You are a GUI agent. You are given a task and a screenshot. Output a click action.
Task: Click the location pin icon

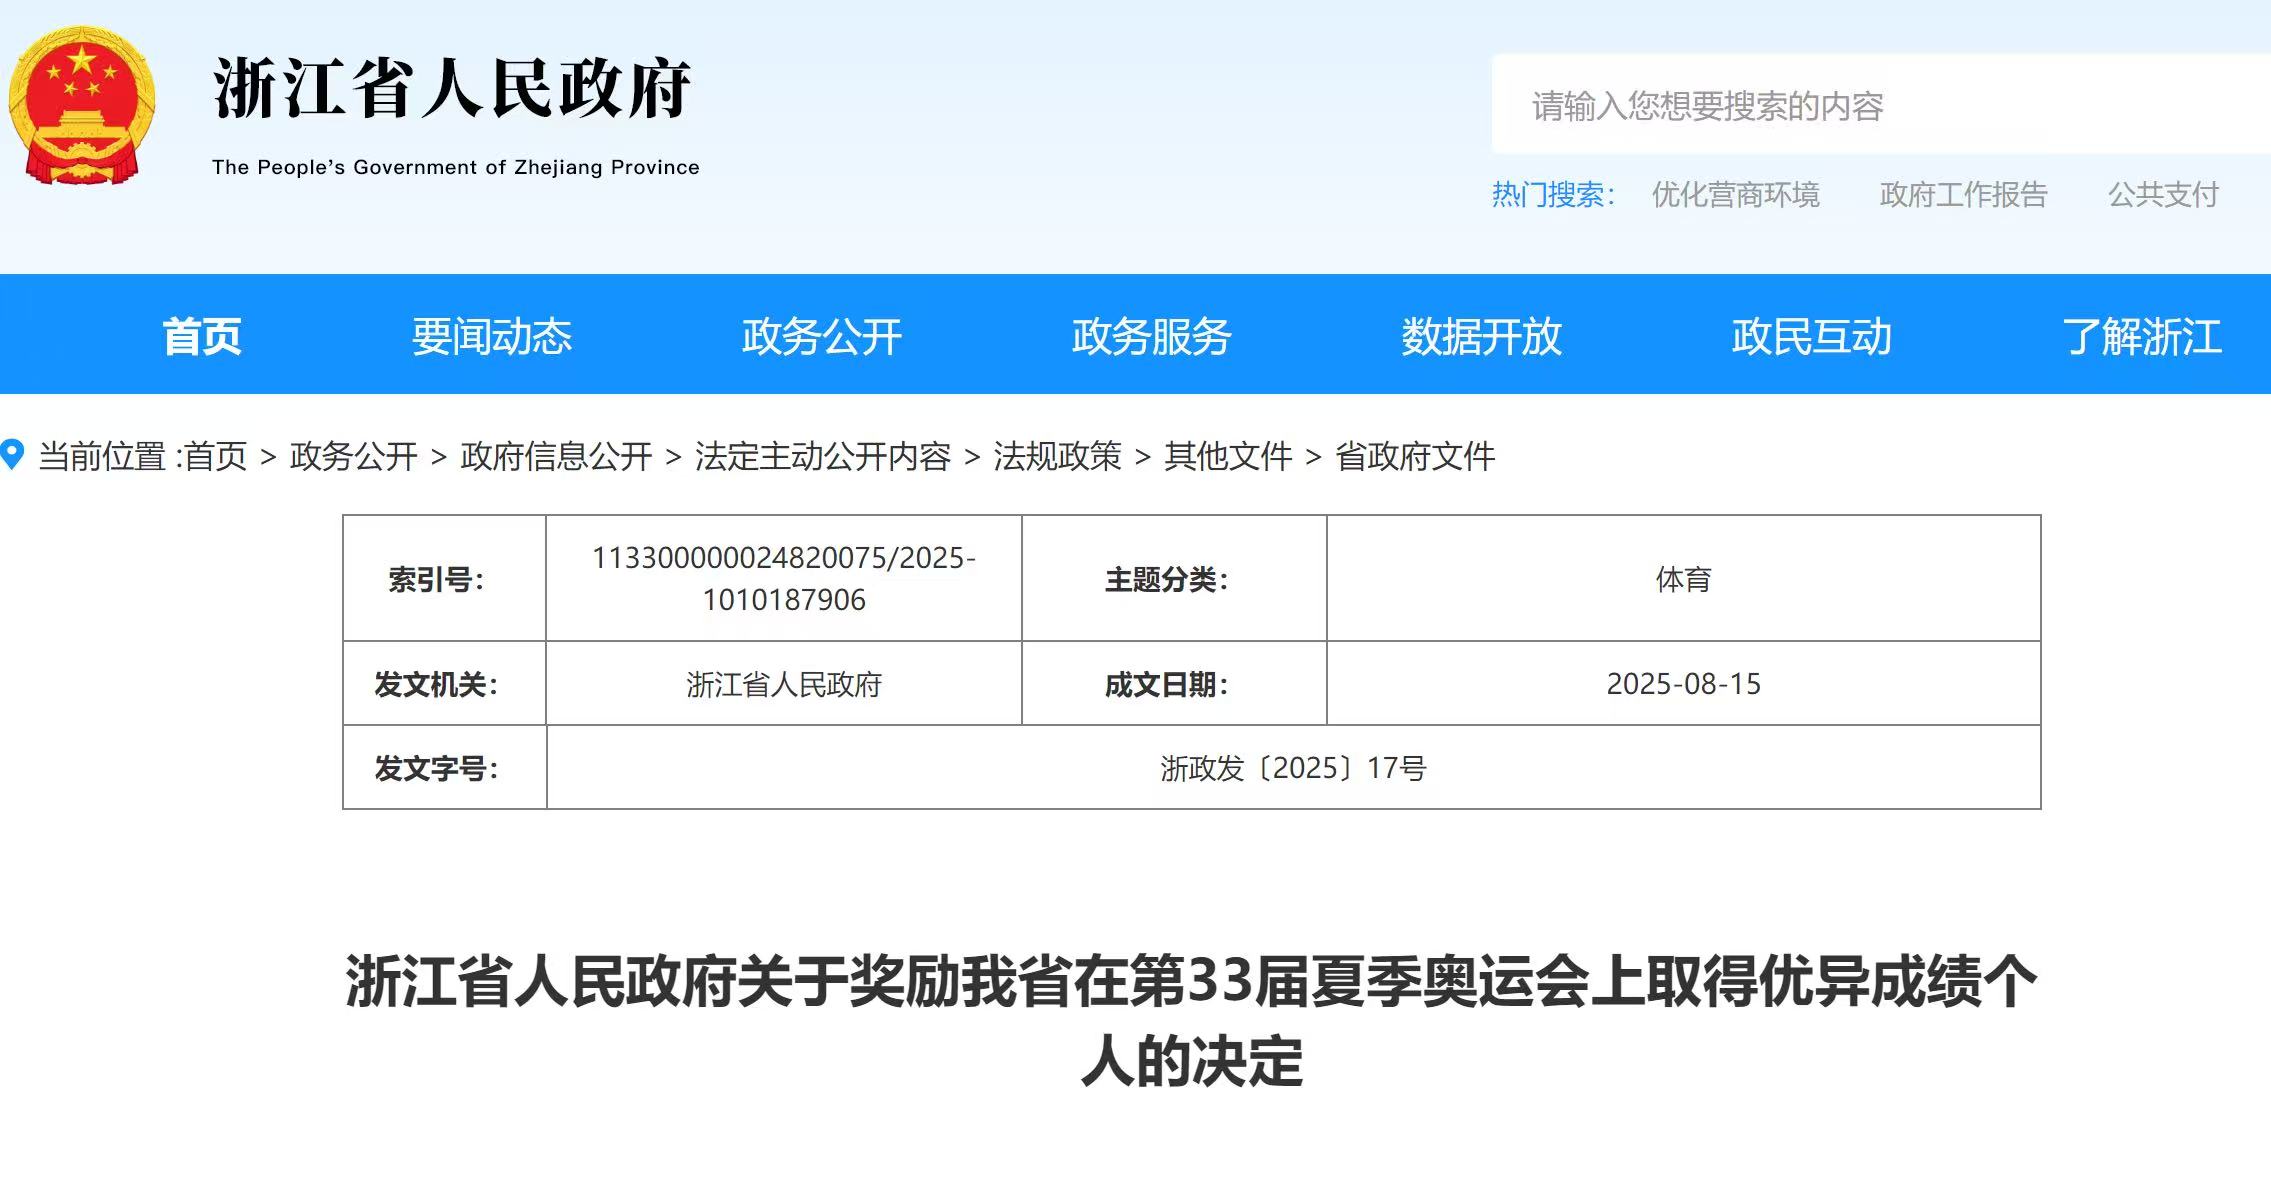pos(12,455)
